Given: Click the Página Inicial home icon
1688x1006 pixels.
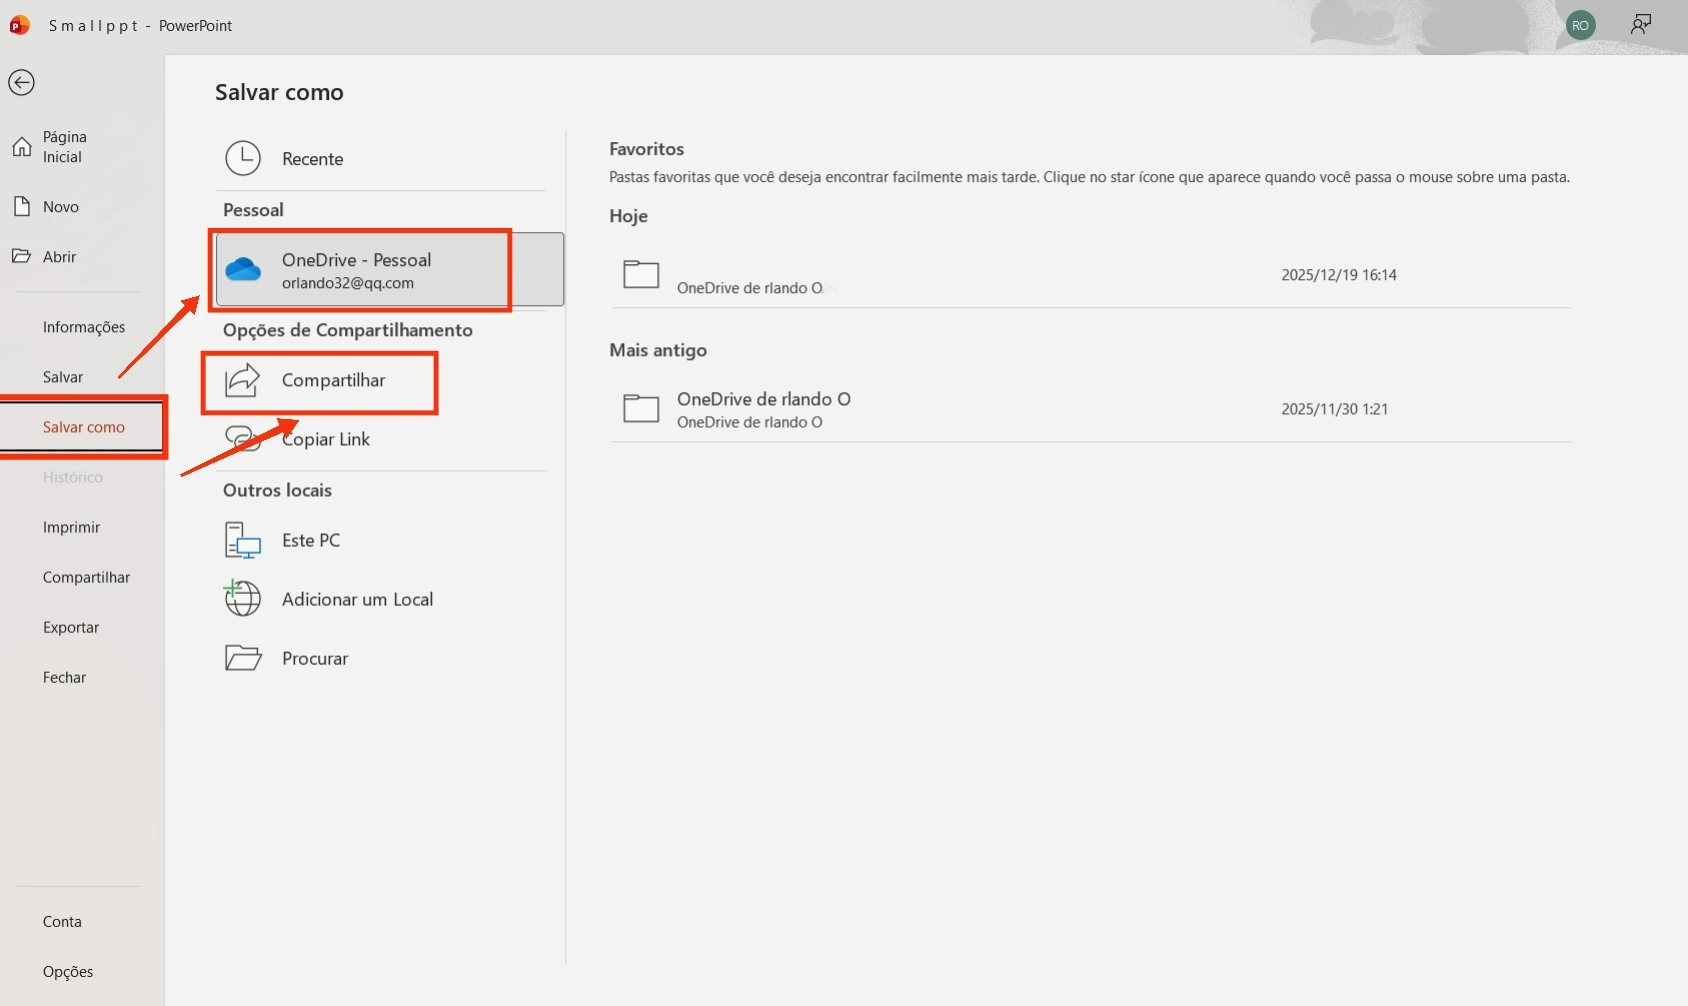Looking at the screenshot, I should [22, 147].
